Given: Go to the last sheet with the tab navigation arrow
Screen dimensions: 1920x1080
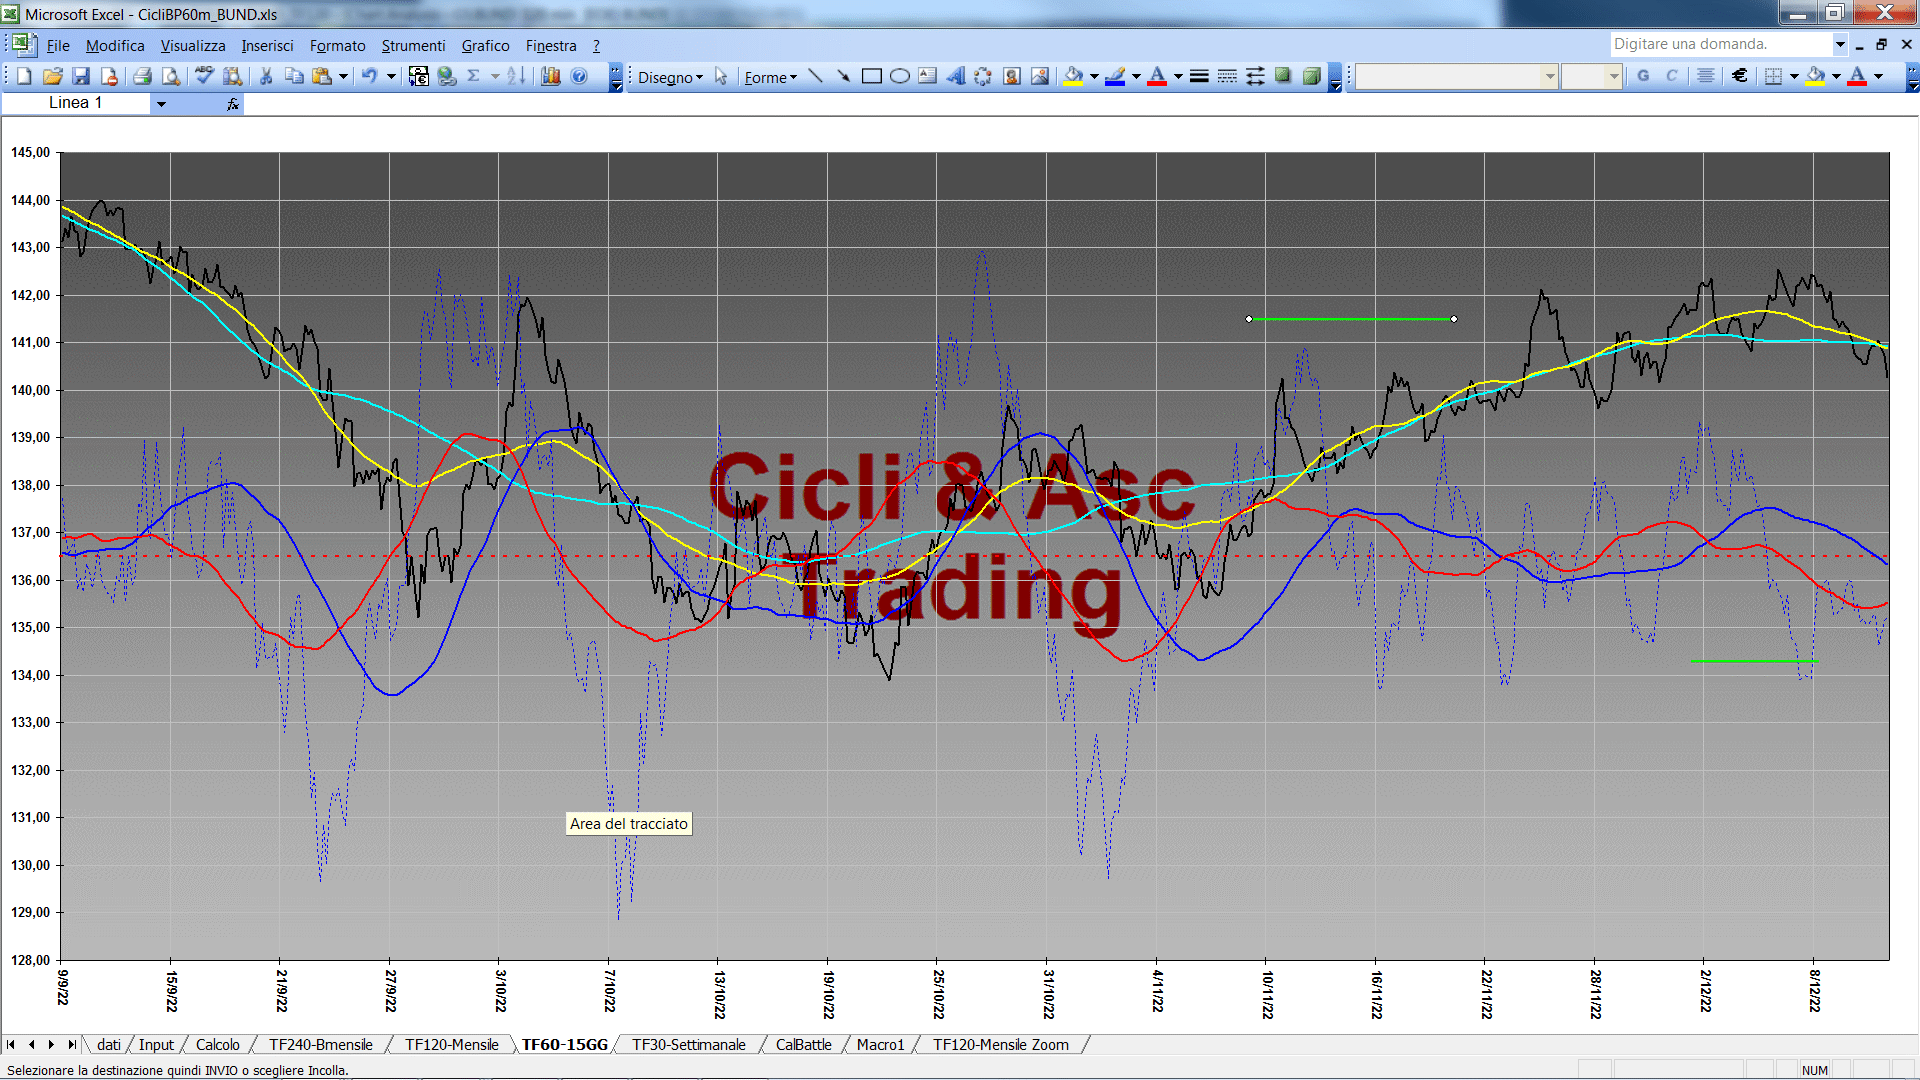Looking at the screenshot, I should (x=71, y=1045).
